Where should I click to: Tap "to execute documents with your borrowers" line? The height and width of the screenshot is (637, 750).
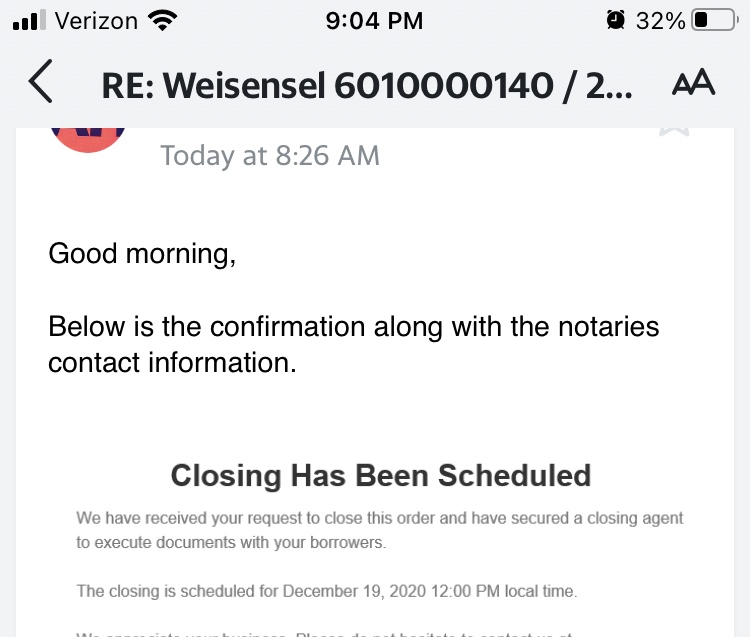[231, 543]
